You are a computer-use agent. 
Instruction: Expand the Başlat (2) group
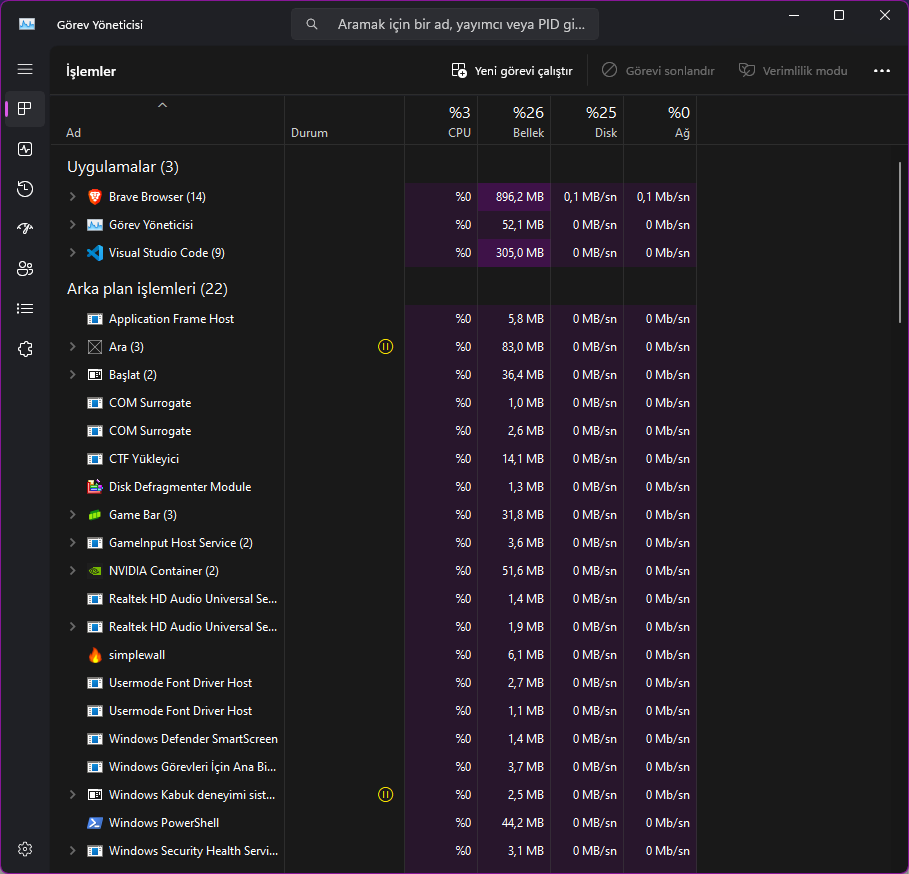point(72,375)
